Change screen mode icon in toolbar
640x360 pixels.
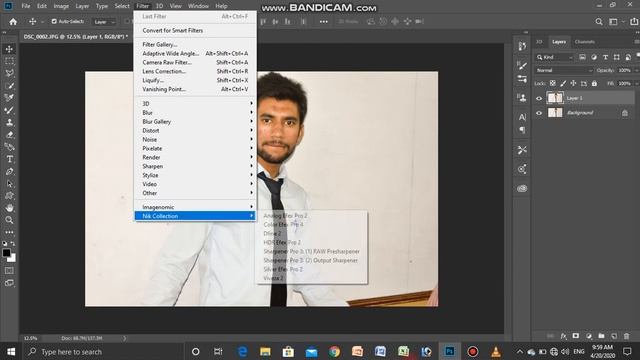tap(9, 283)
